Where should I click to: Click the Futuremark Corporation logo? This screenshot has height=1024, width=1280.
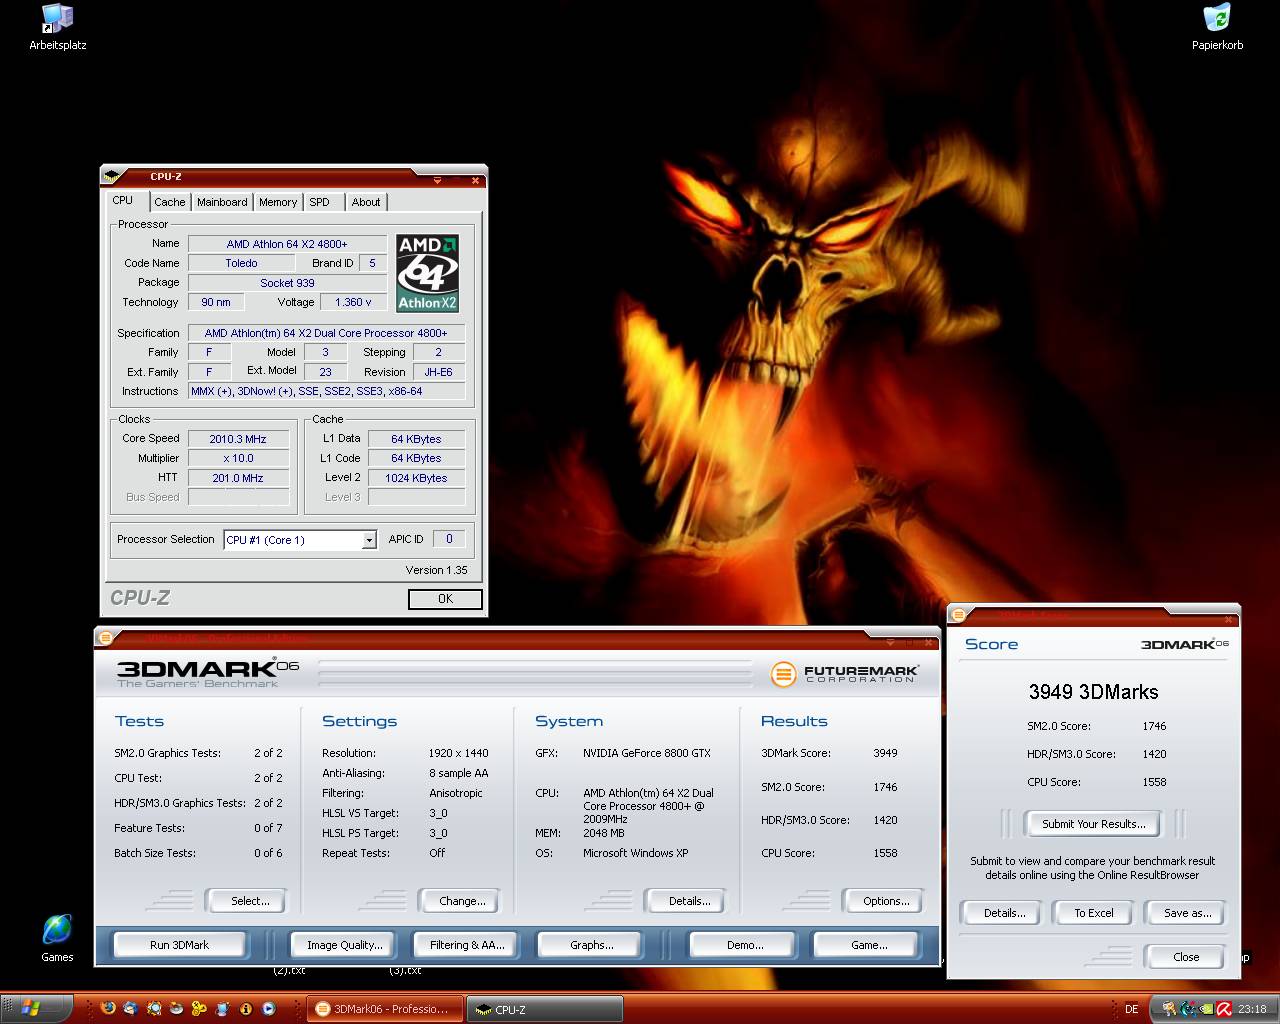[844, 674]
